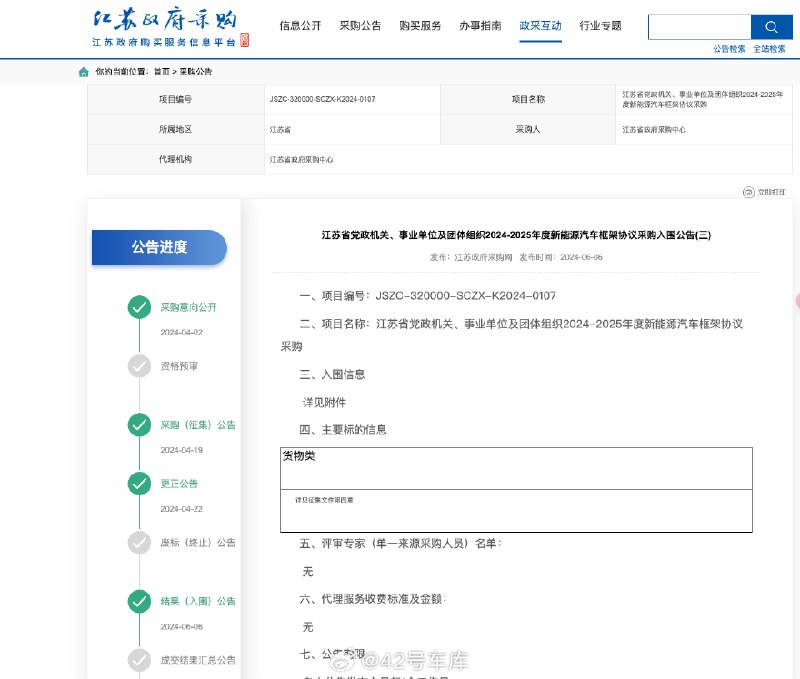Click the search magnifier button
Screen dimensions: 800x679
pos(771,27)
